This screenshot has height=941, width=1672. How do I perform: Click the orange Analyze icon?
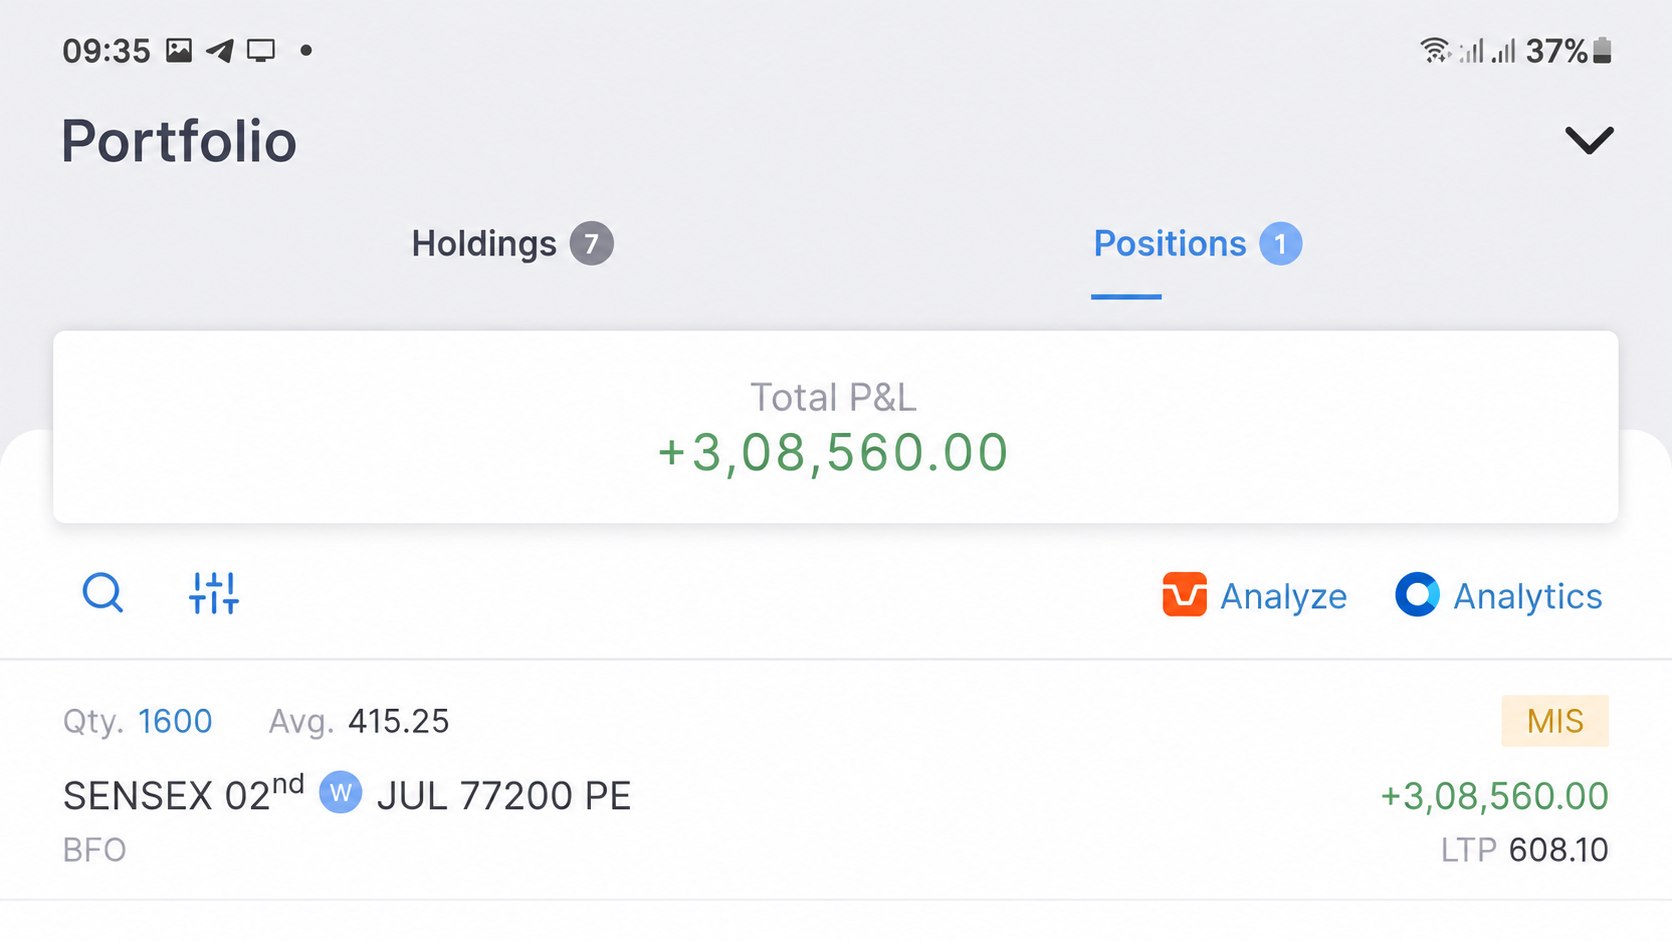(x=1184, y=595)
